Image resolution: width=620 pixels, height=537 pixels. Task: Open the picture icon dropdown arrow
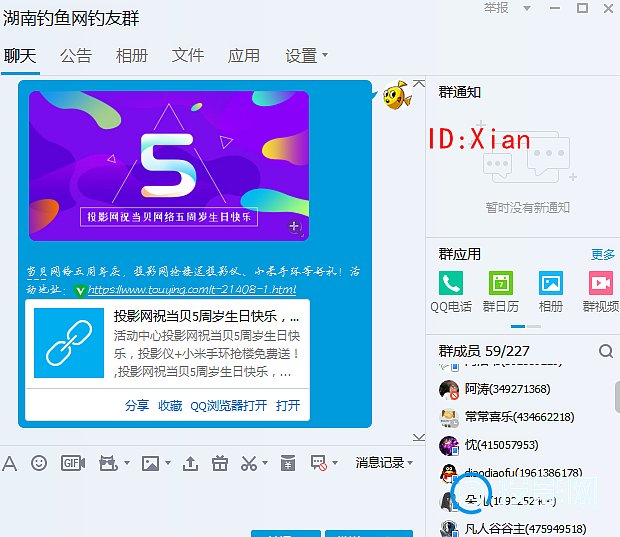[x=168, y=463]
